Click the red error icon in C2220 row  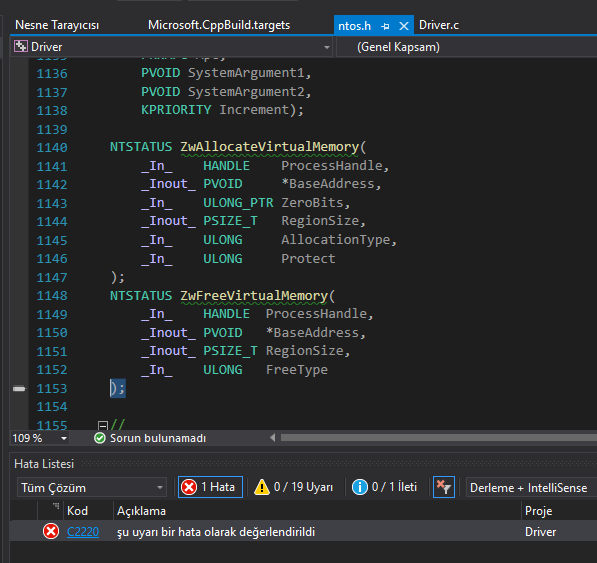tap(51, 531)
